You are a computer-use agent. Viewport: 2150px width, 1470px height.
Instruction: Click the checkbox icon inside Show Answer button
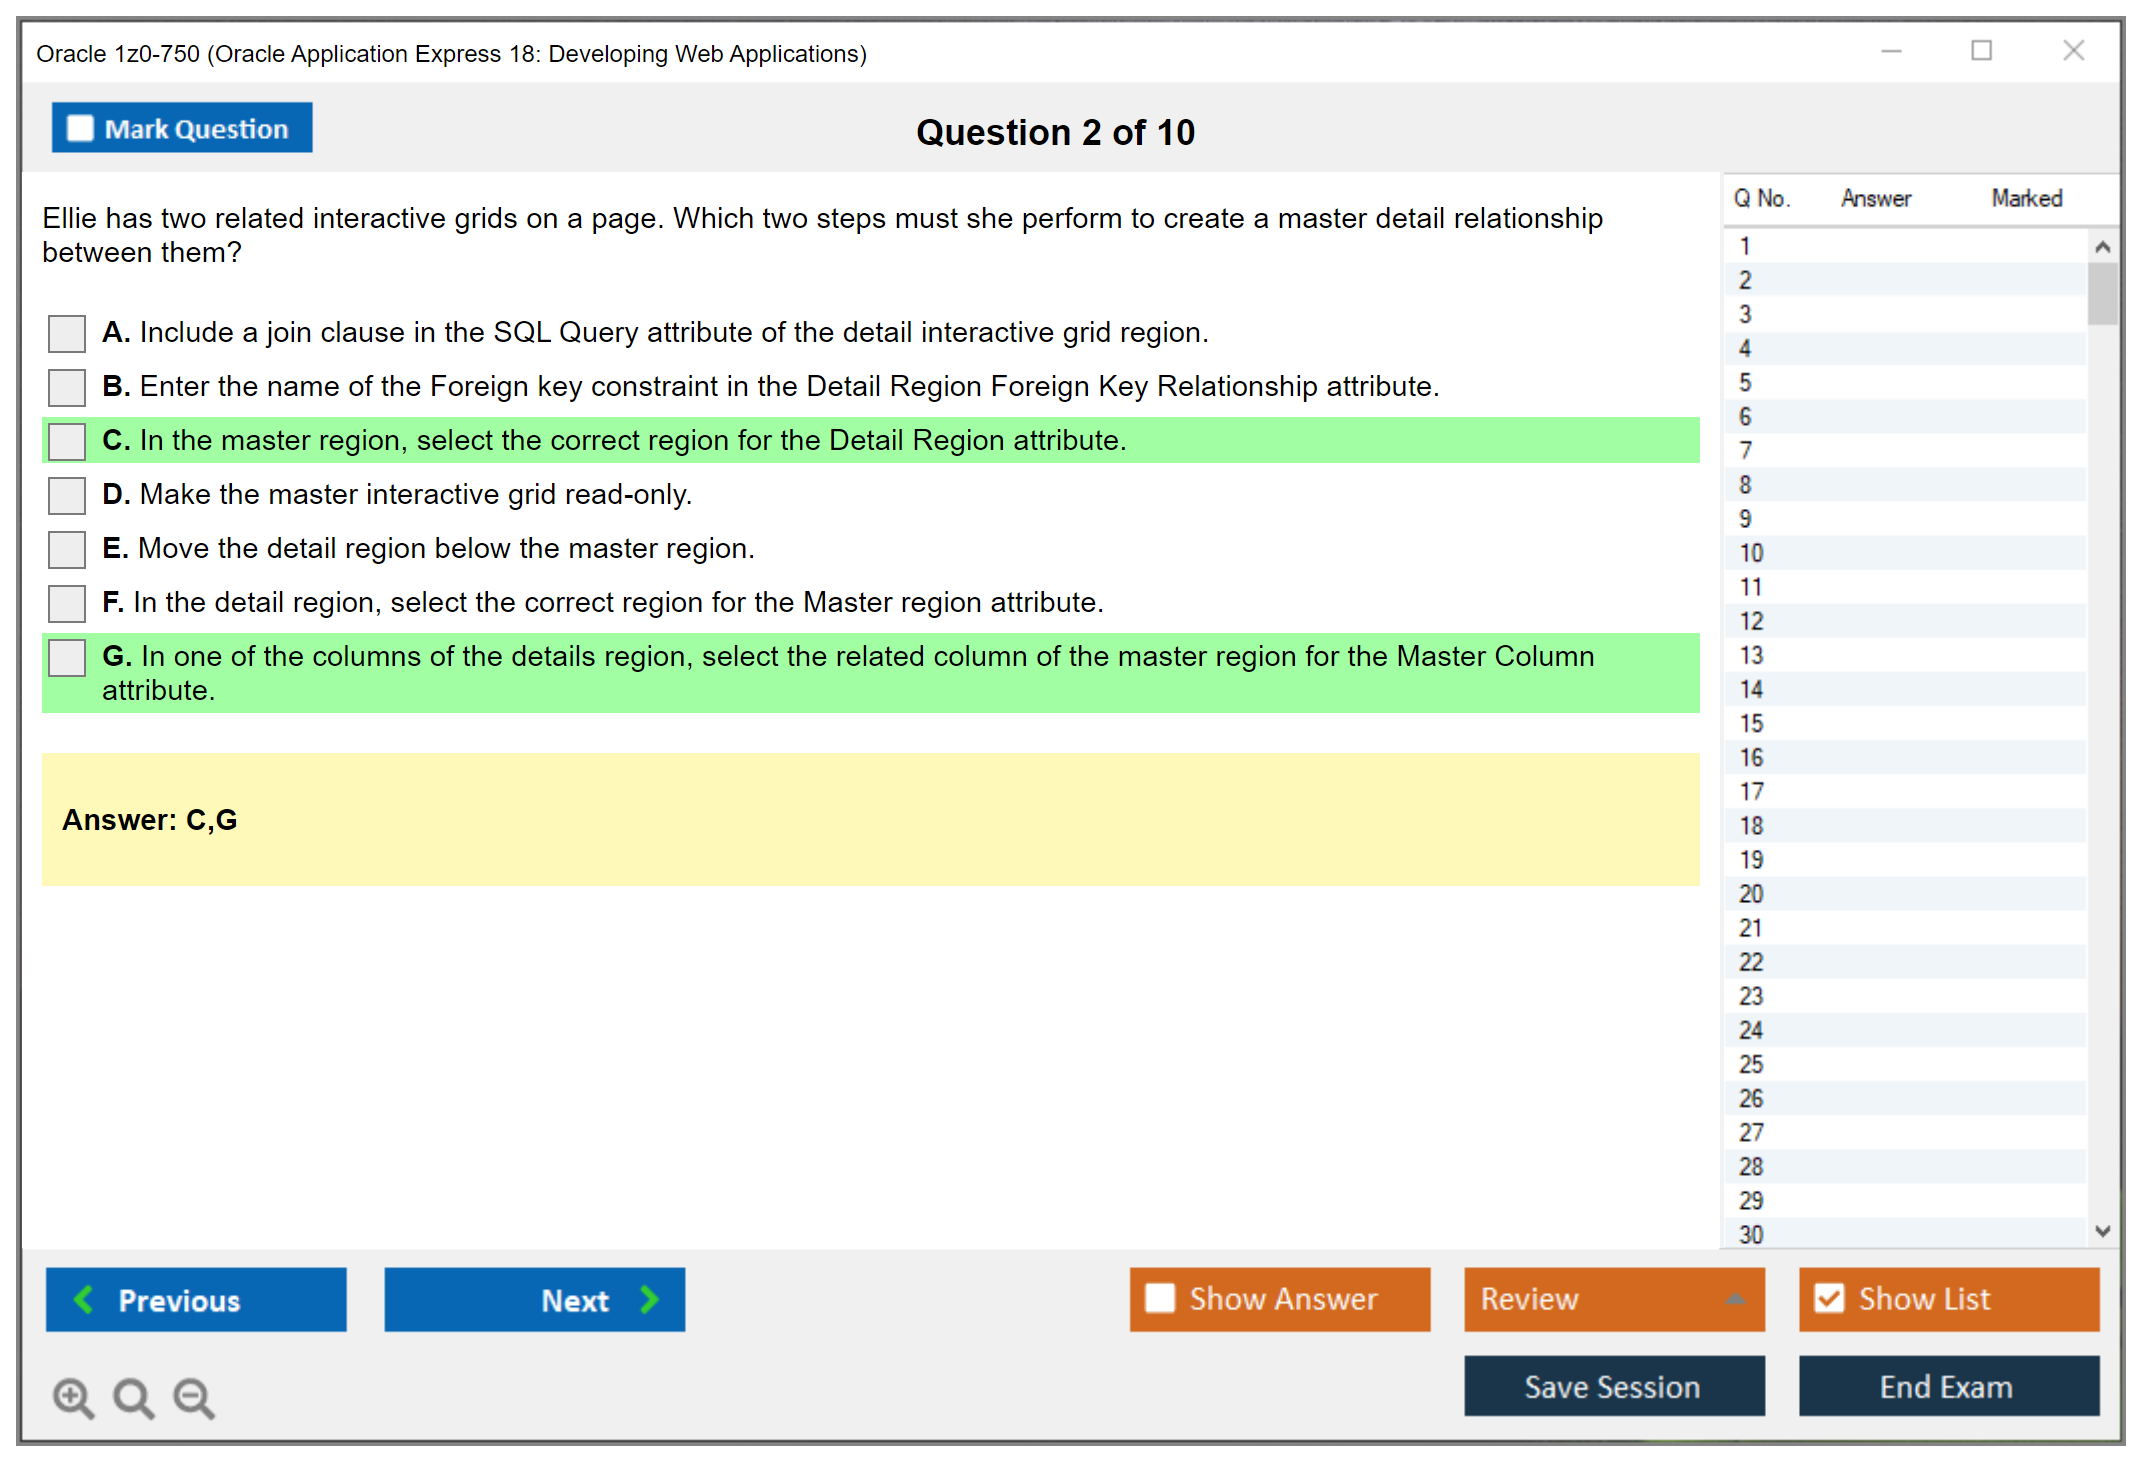1160,1299
